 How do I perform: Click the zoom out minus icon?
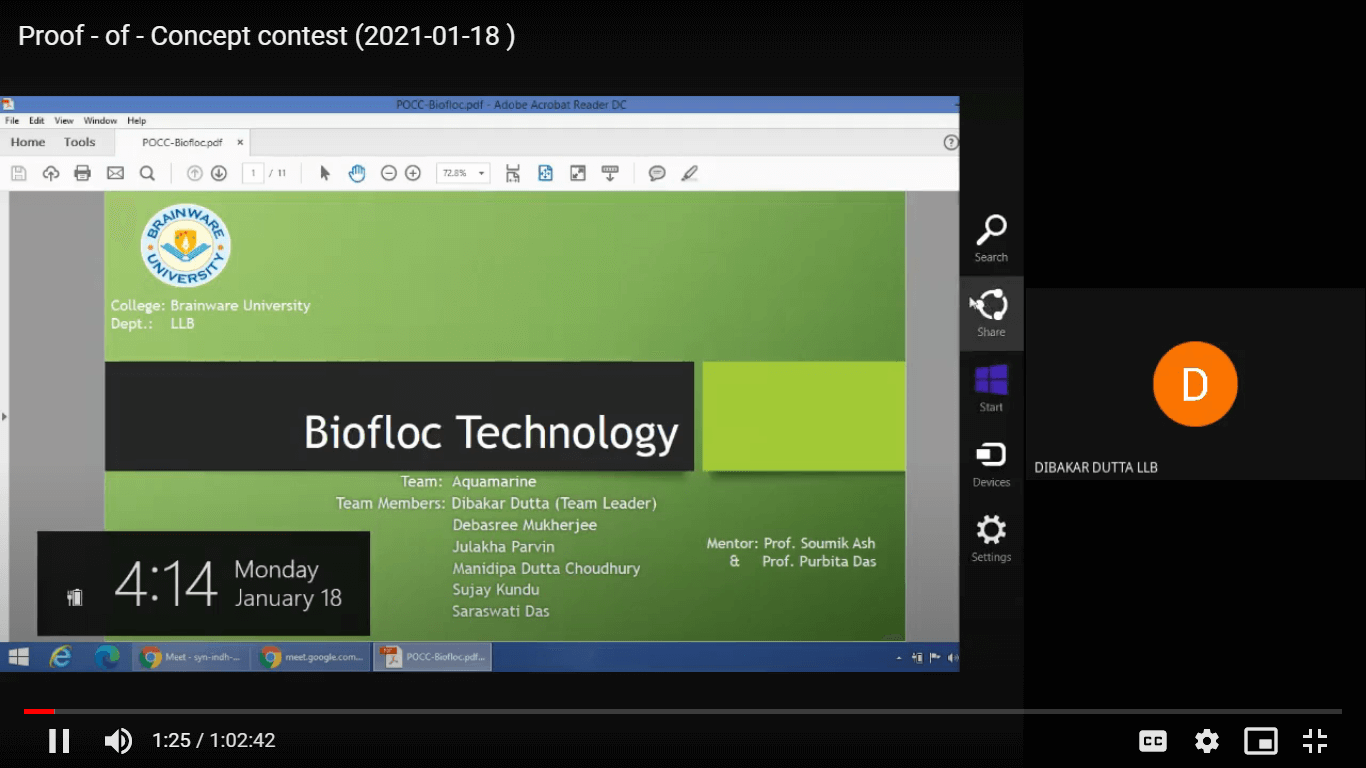[389, 173]
